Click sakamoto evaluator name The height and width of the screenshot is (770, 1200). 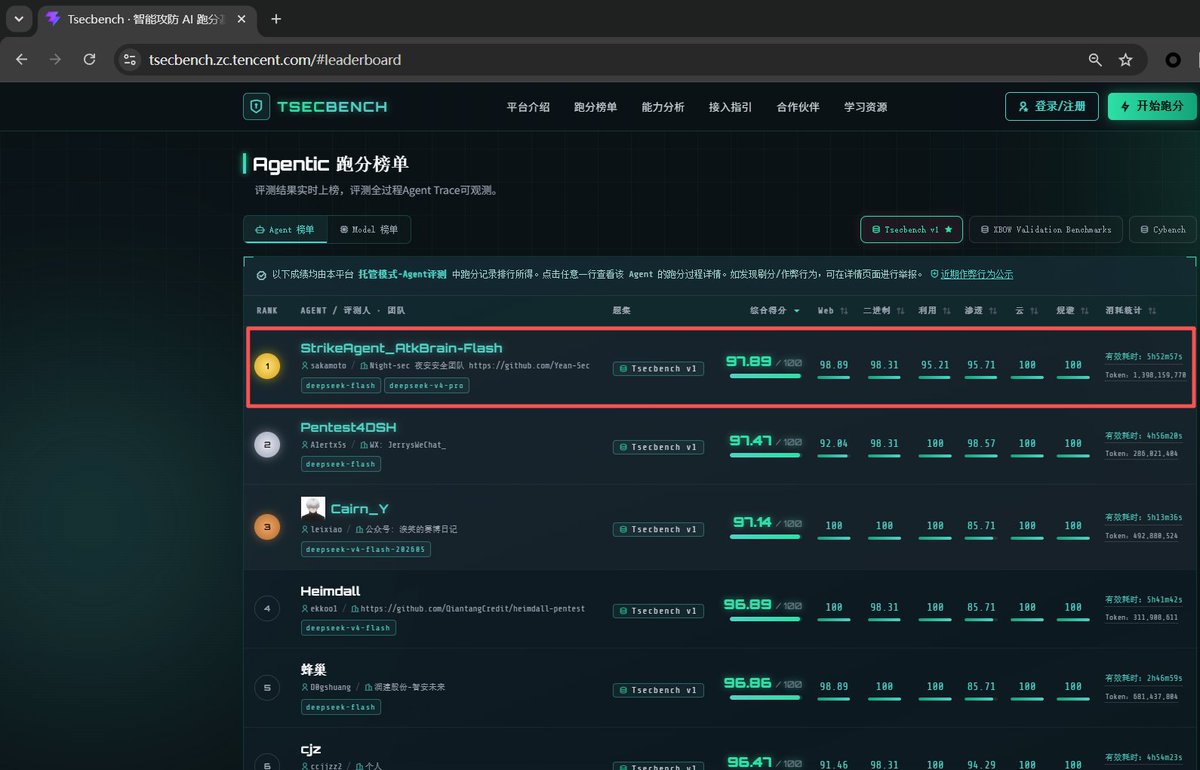327,366
